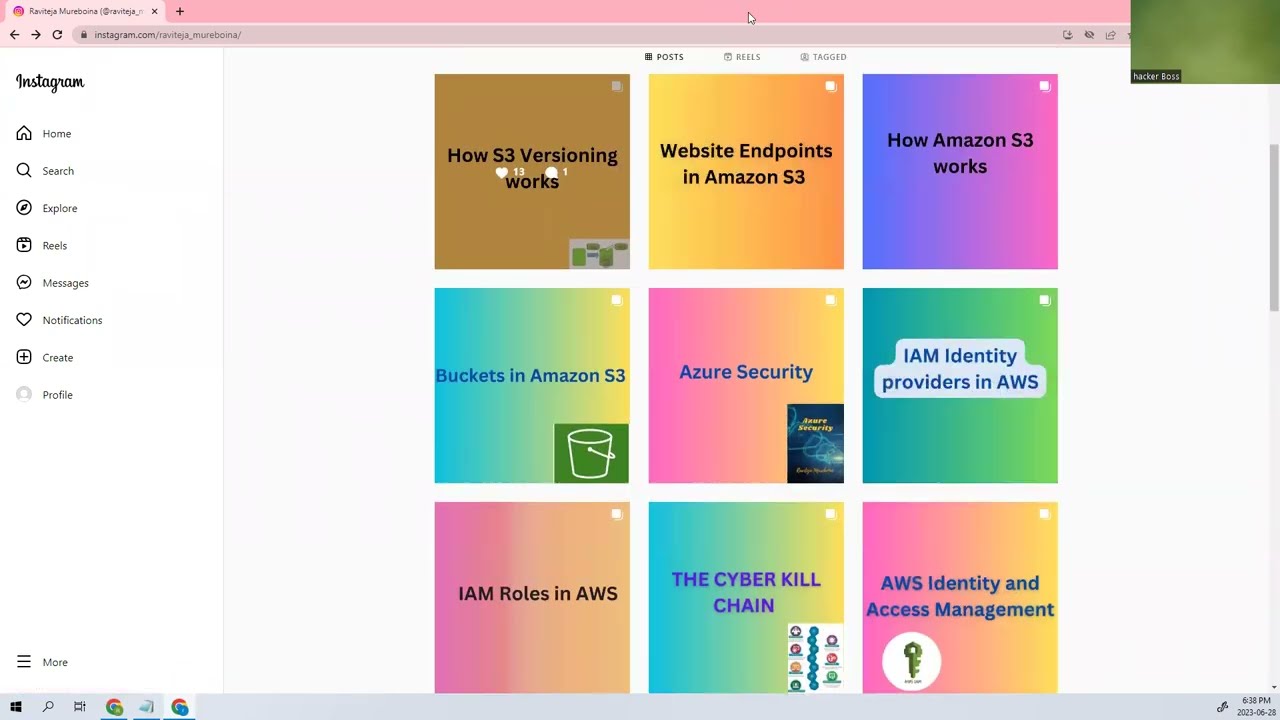This screenshot has width=1280, height=720.
Task: Switch to the Tagged tab
Action: point(823,57)
